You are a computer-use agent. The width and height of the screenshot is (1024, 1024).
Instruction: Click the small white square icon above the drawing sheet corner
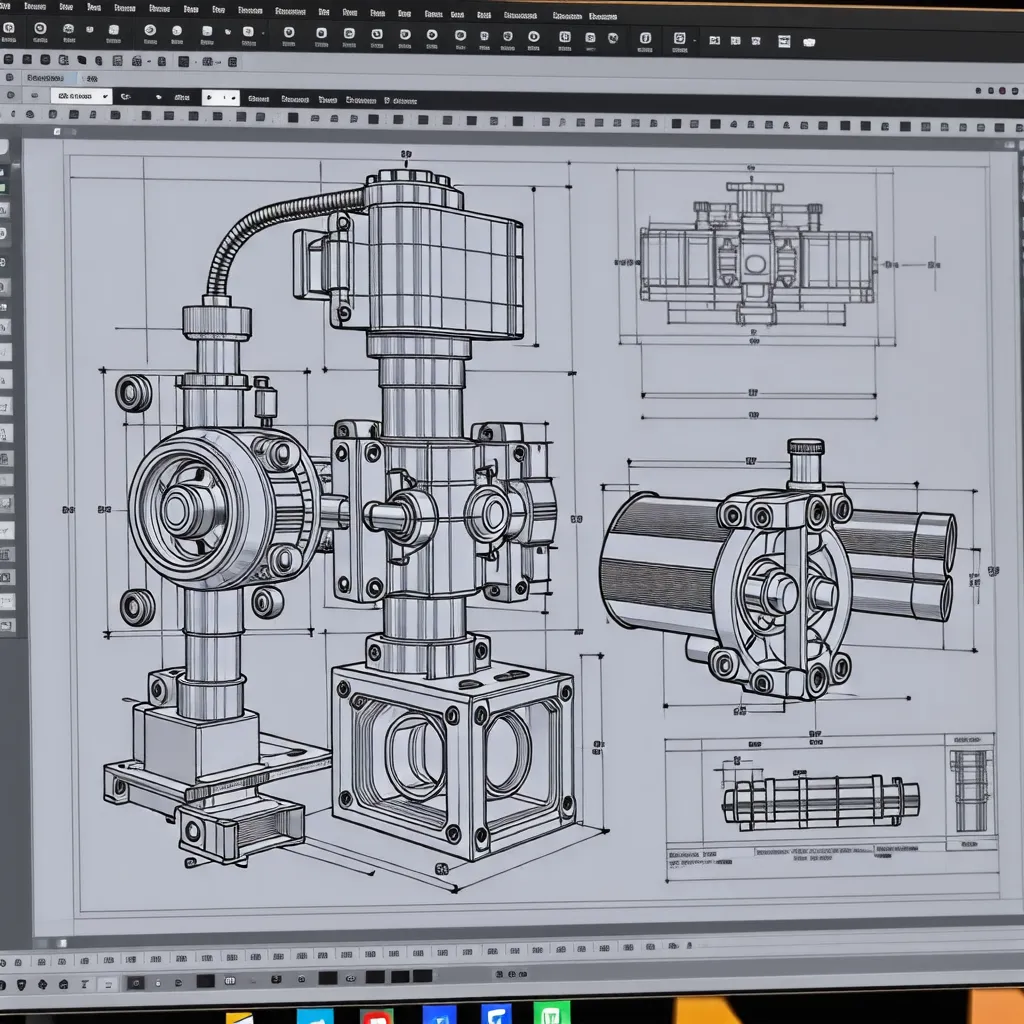point(57,131)
